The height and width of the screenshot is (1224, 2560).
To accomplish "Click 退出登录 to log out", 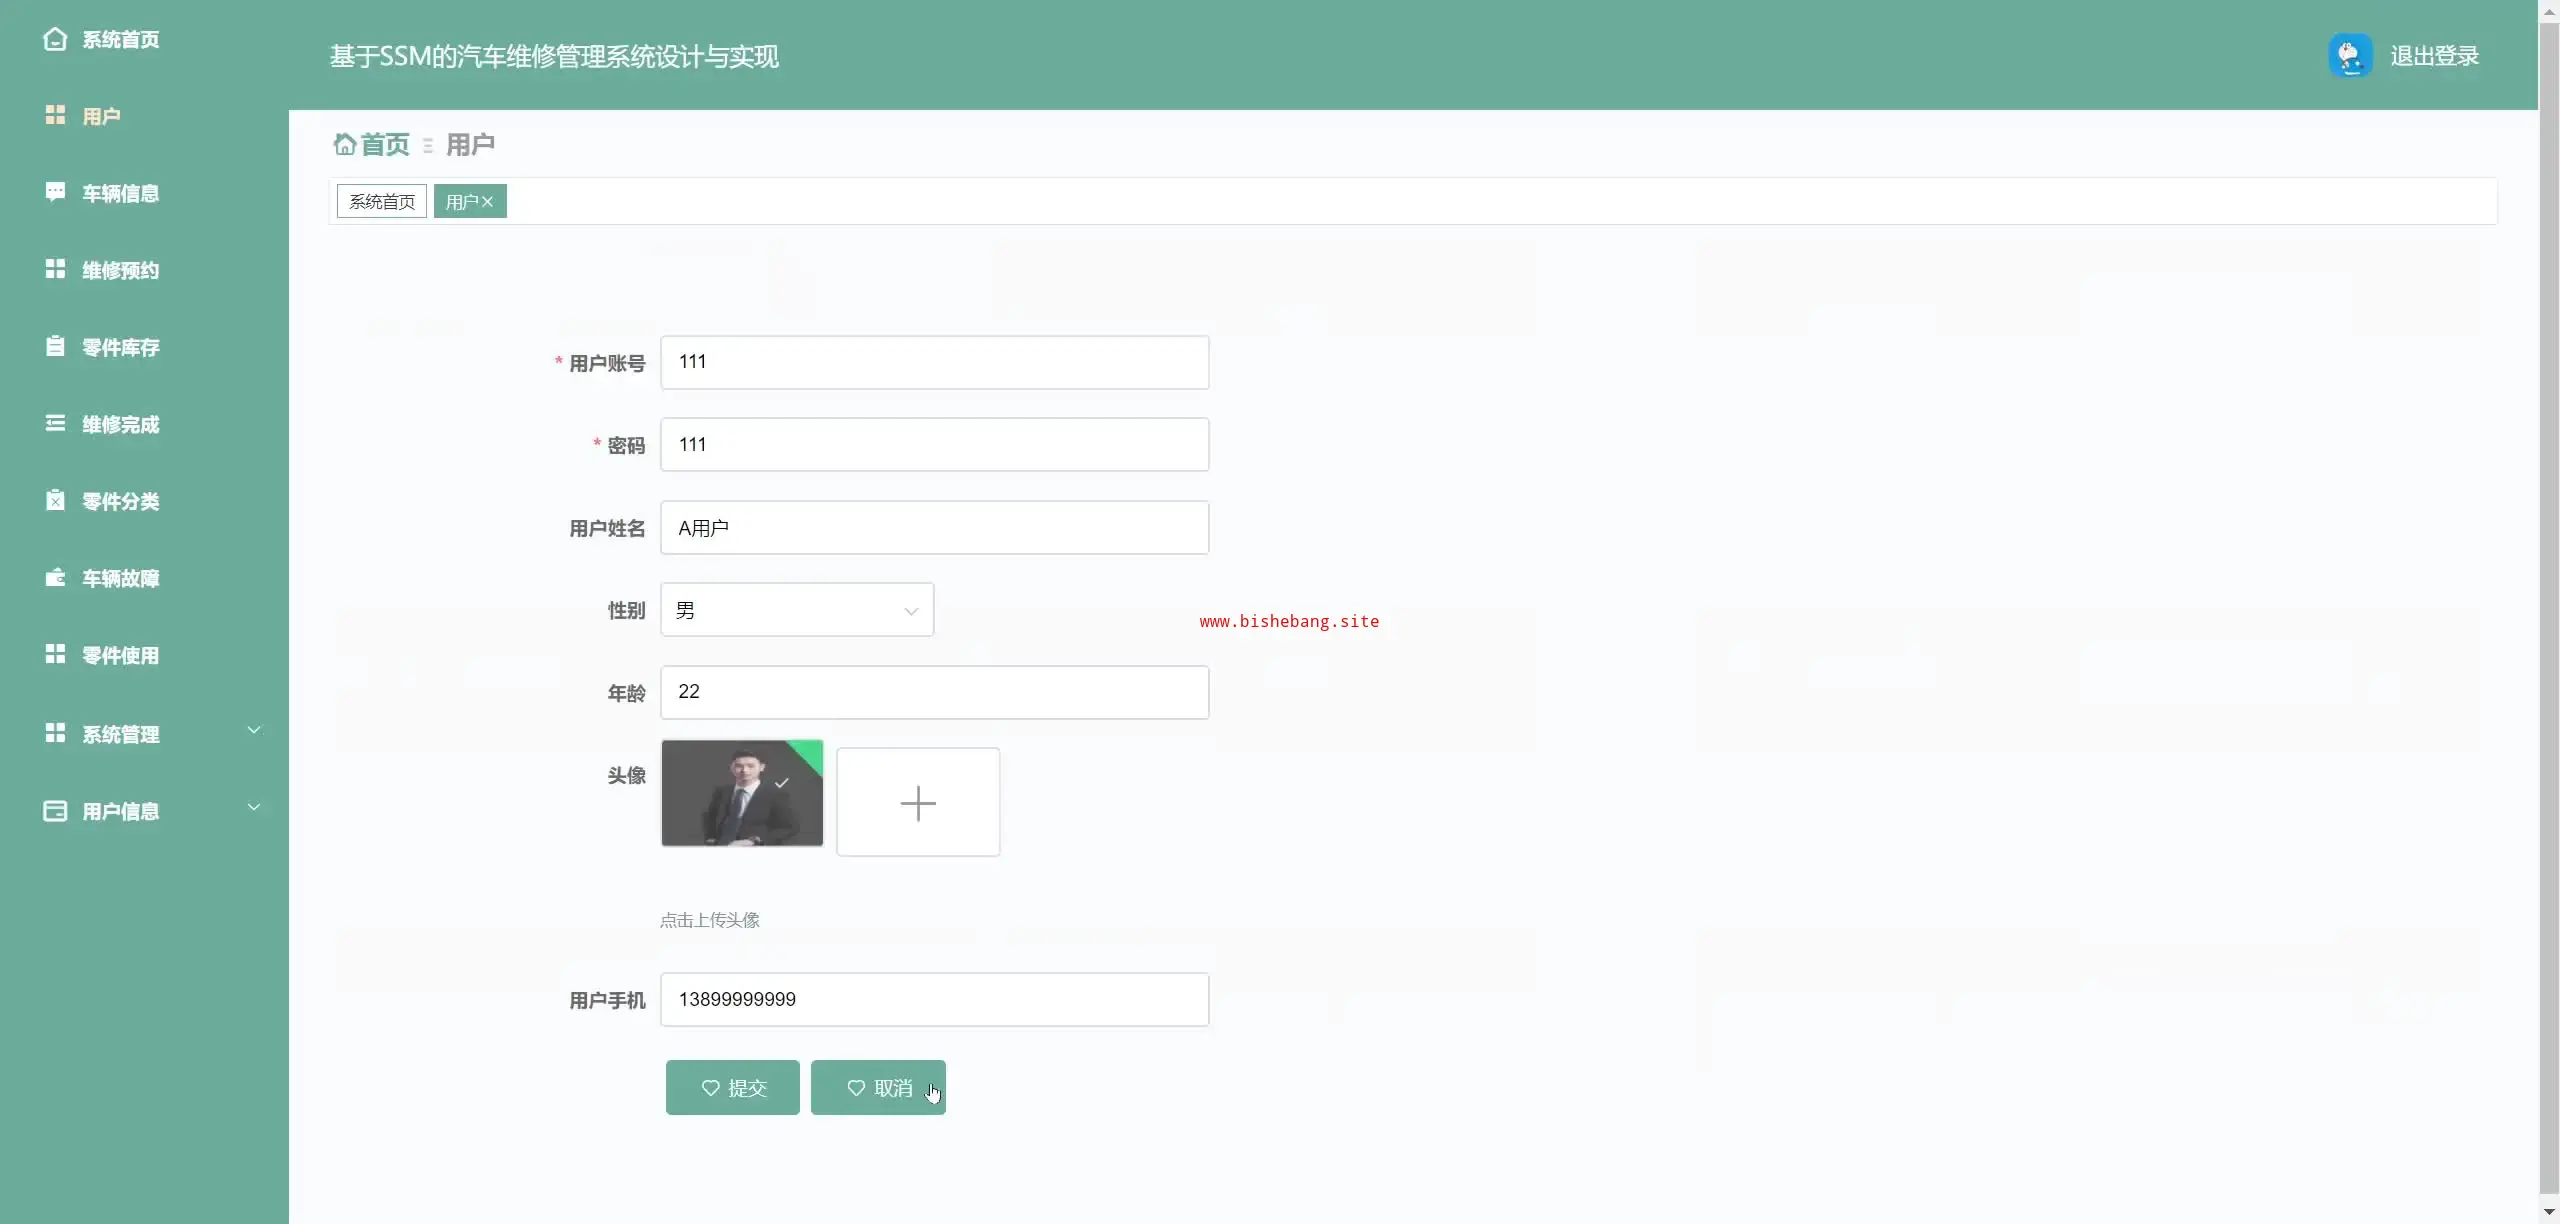I will tap(2434, 56).
